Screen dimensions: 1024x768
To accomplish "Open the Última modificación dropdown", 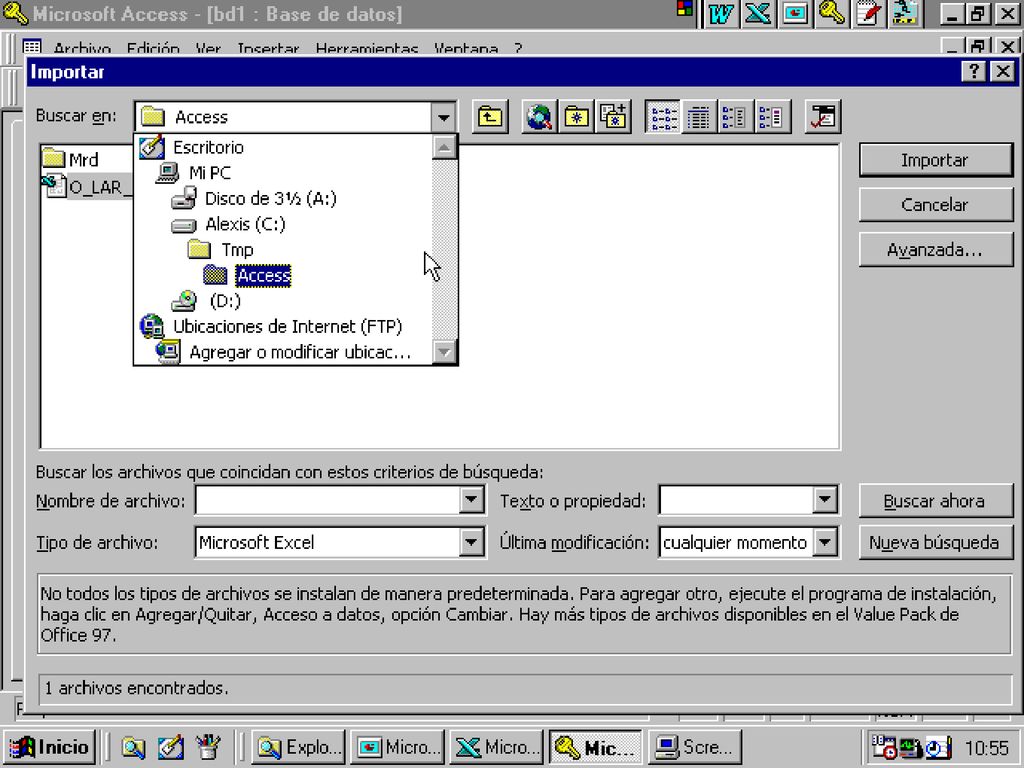I will 825,542.
